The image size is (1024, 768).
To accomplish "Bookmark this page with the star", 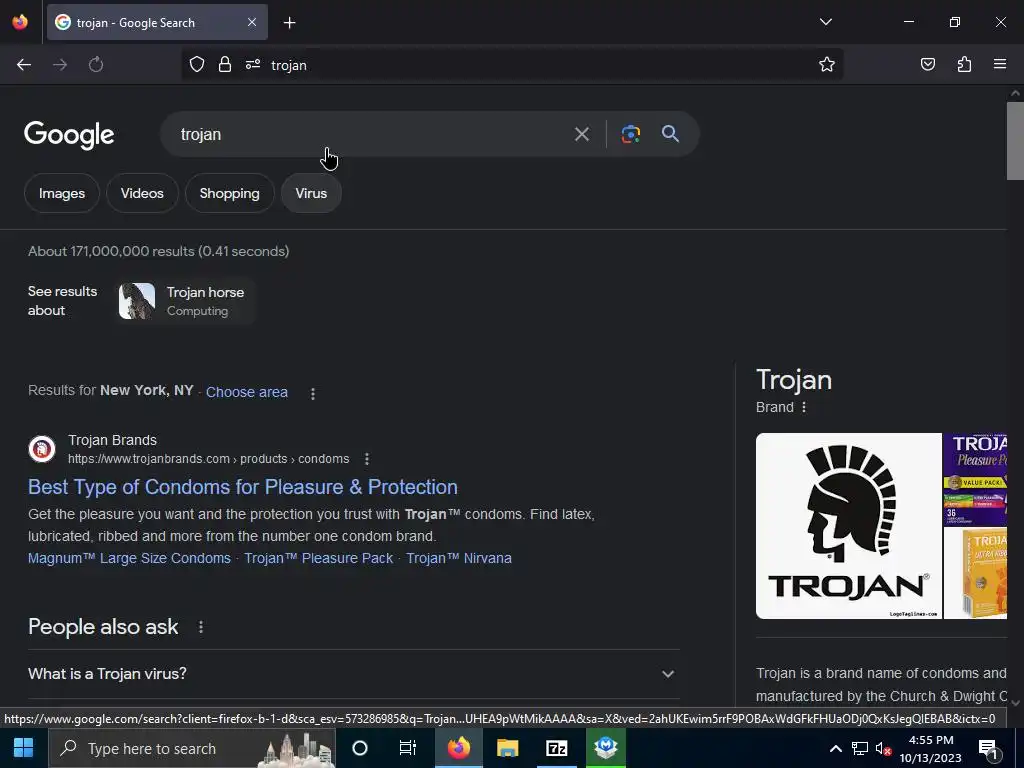I will point(827,65).
